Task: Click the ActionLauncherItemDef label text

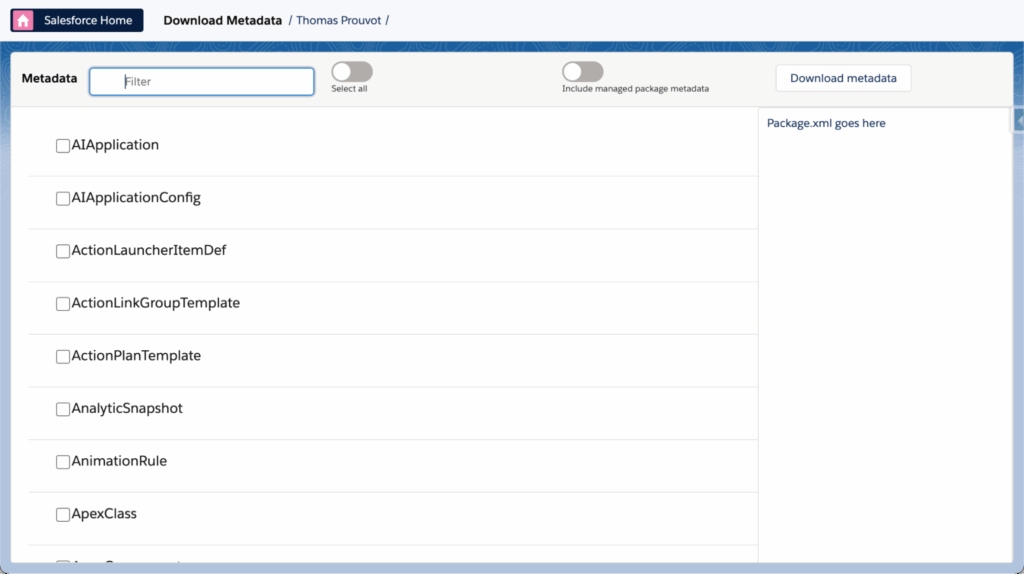Action: coord(149,250)
